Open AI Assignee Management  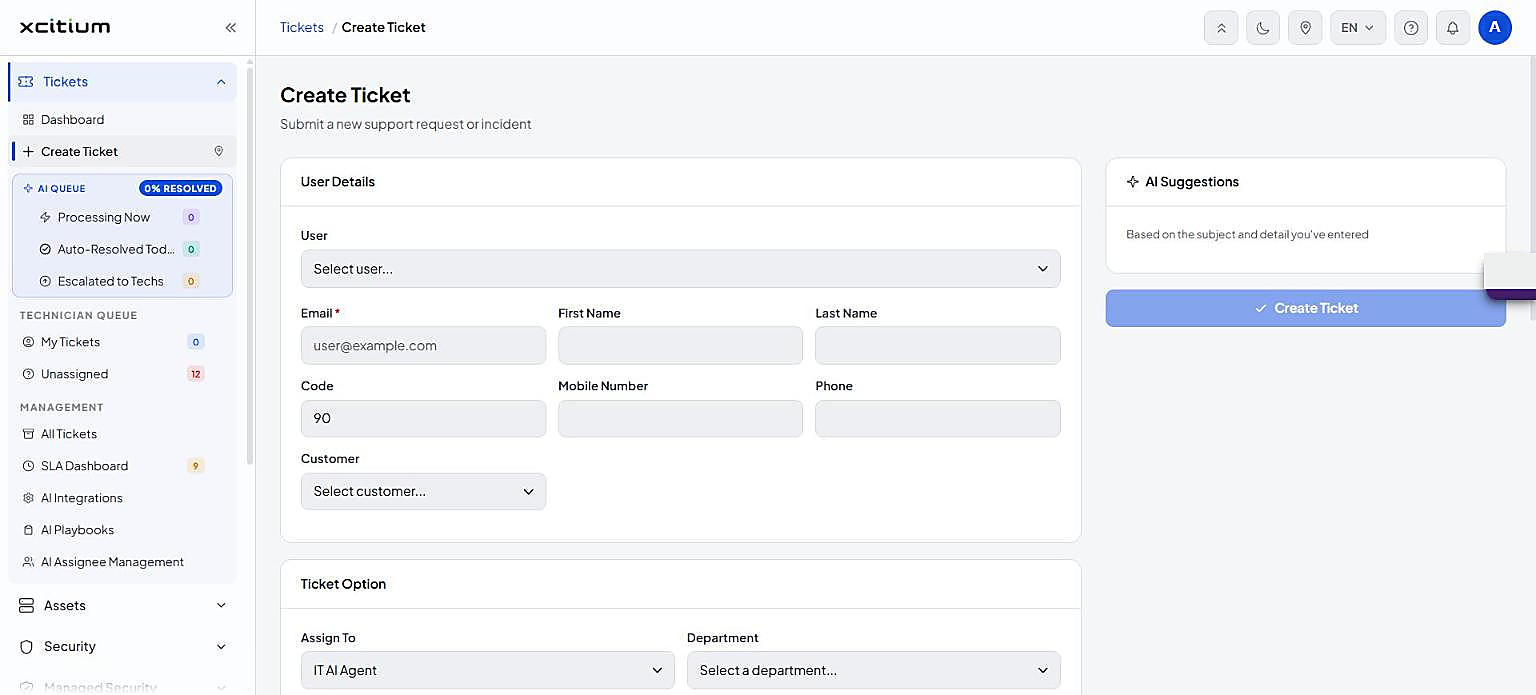123,562
